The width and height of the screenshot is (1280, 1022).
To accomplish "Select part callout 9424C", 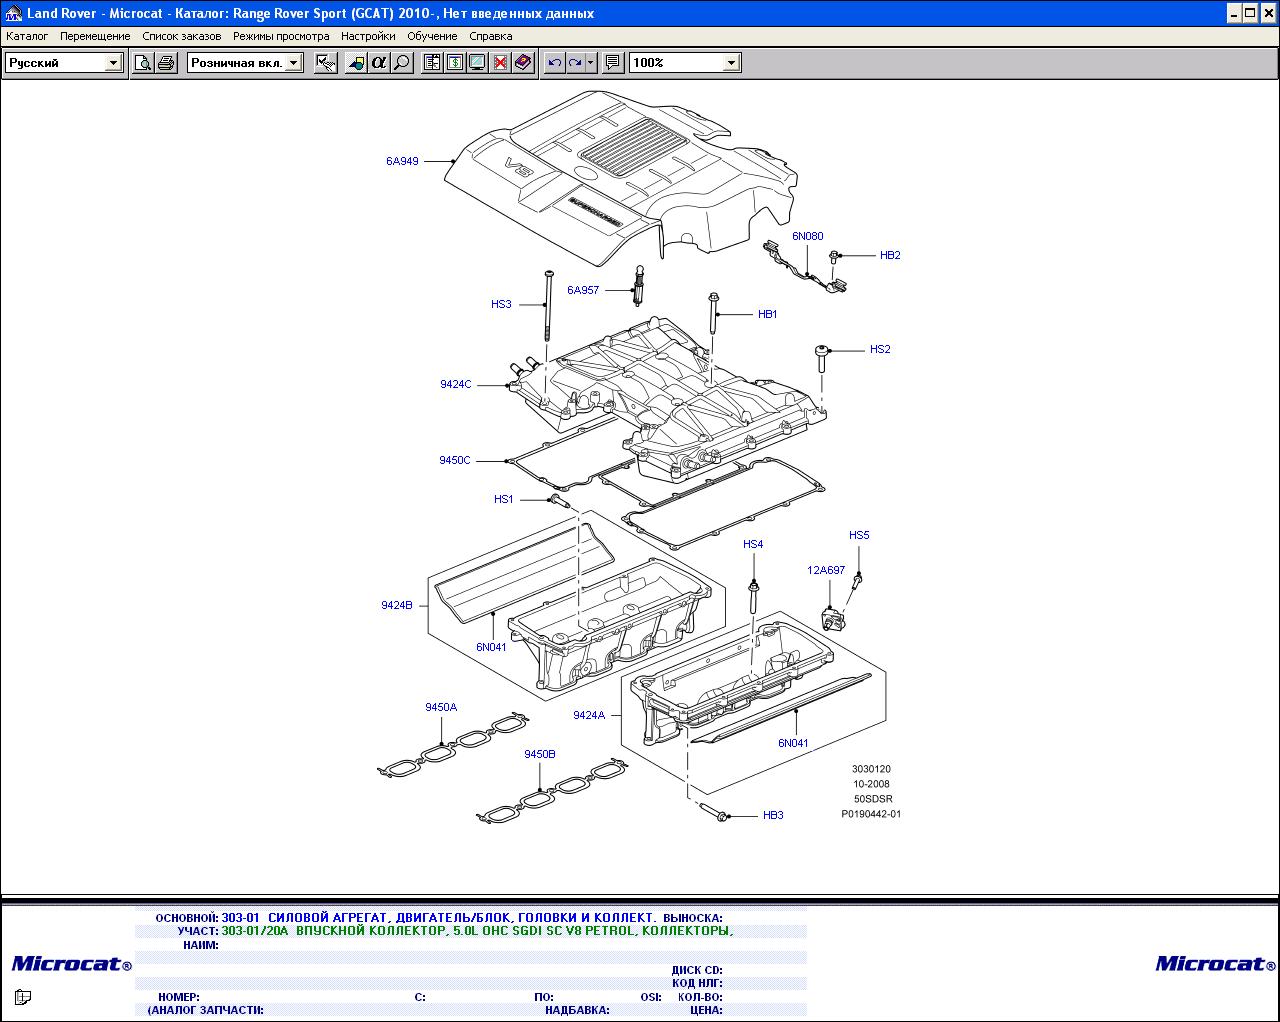I will 455,385.
